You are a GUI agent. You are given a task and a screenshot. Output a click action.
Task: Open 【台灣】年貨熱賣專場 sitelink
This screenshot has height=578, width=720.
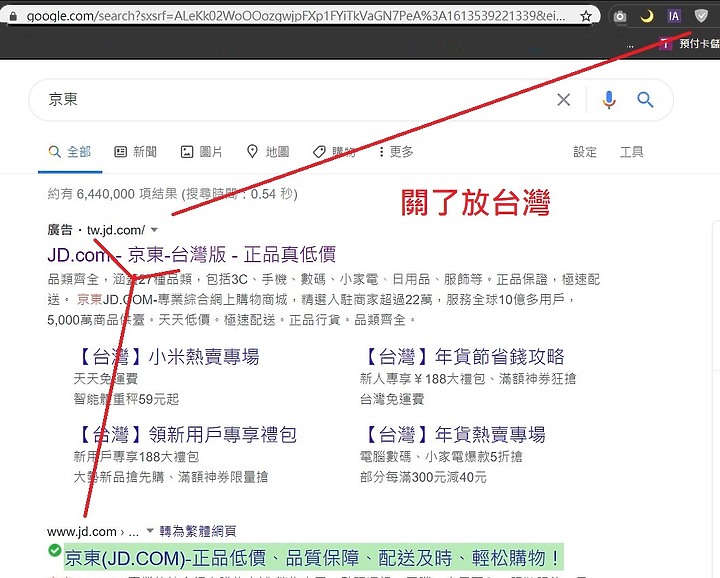point(455,435)
